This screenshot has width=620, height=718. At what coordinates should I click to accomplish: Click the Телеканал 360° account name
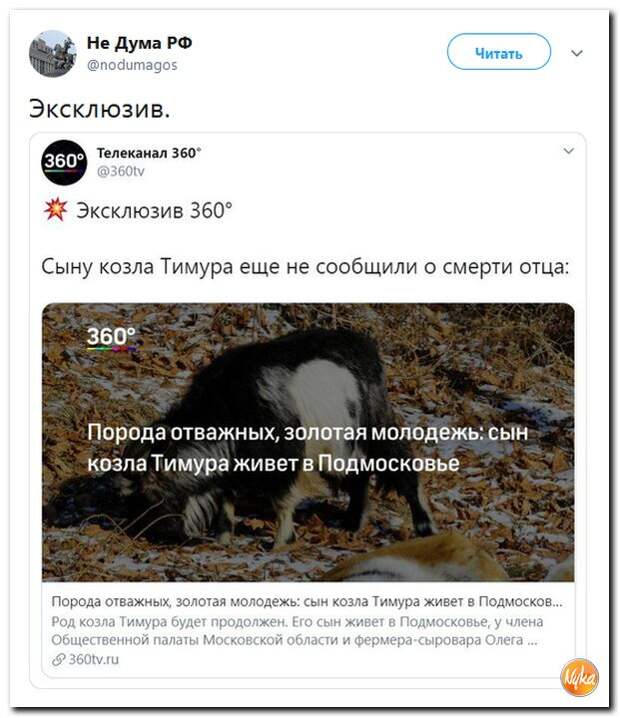pos(149,153)
